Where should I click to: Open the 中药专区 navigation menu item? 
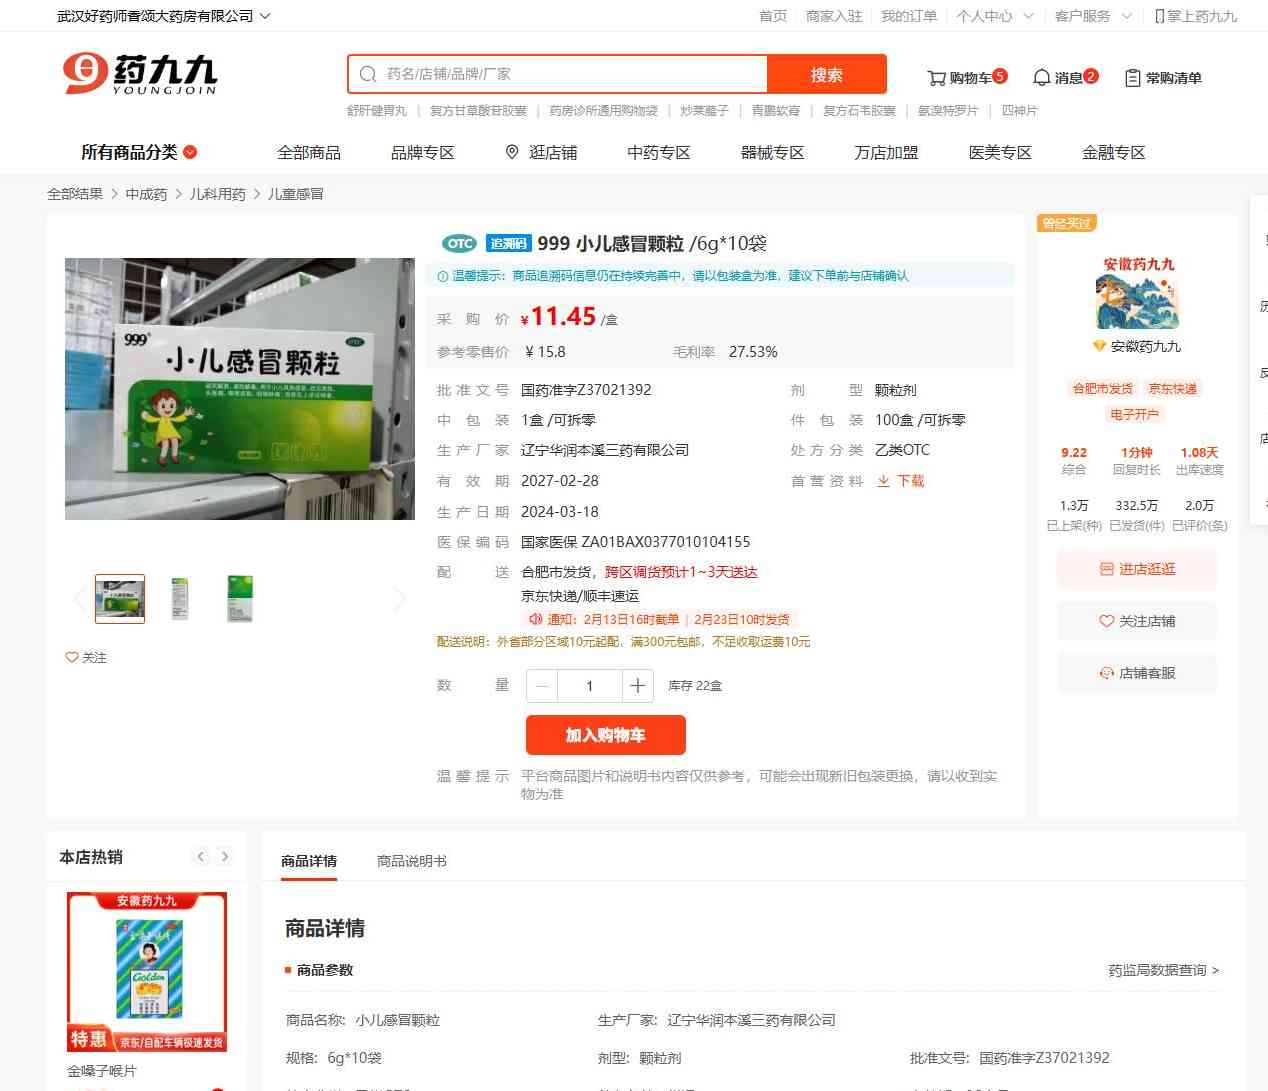tap(659, 152)
